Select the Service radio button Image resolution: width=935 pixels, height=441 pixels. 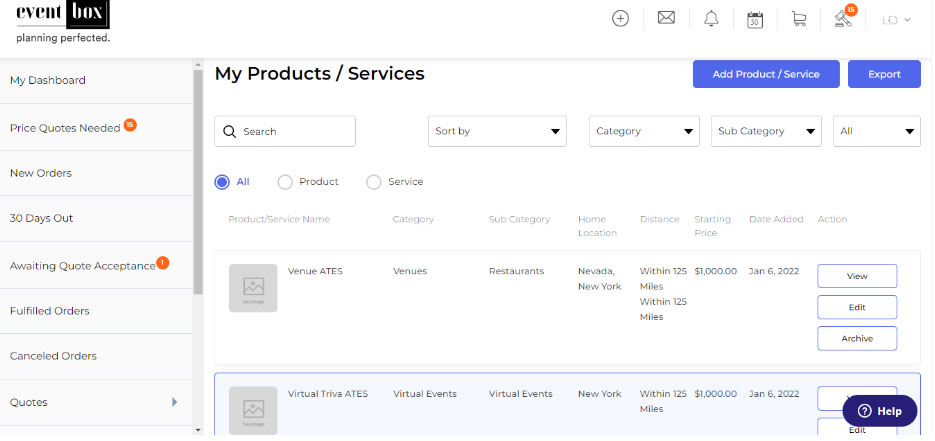374,182
